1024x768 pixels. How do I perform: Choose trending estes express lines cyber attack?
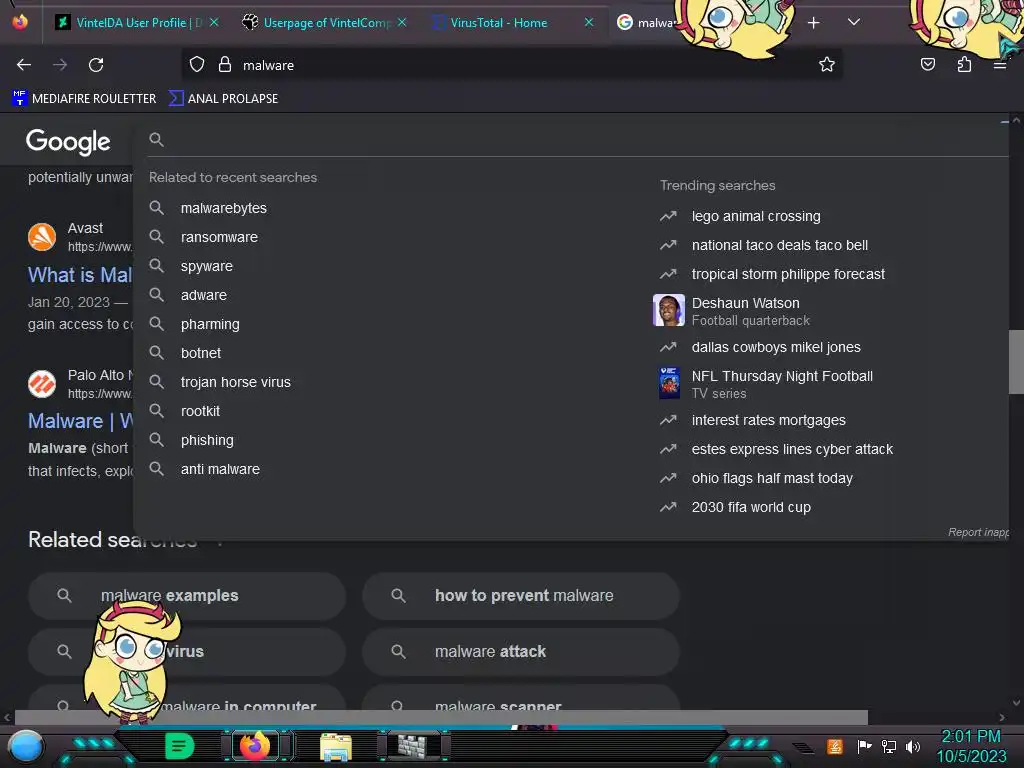pos(792,449)
